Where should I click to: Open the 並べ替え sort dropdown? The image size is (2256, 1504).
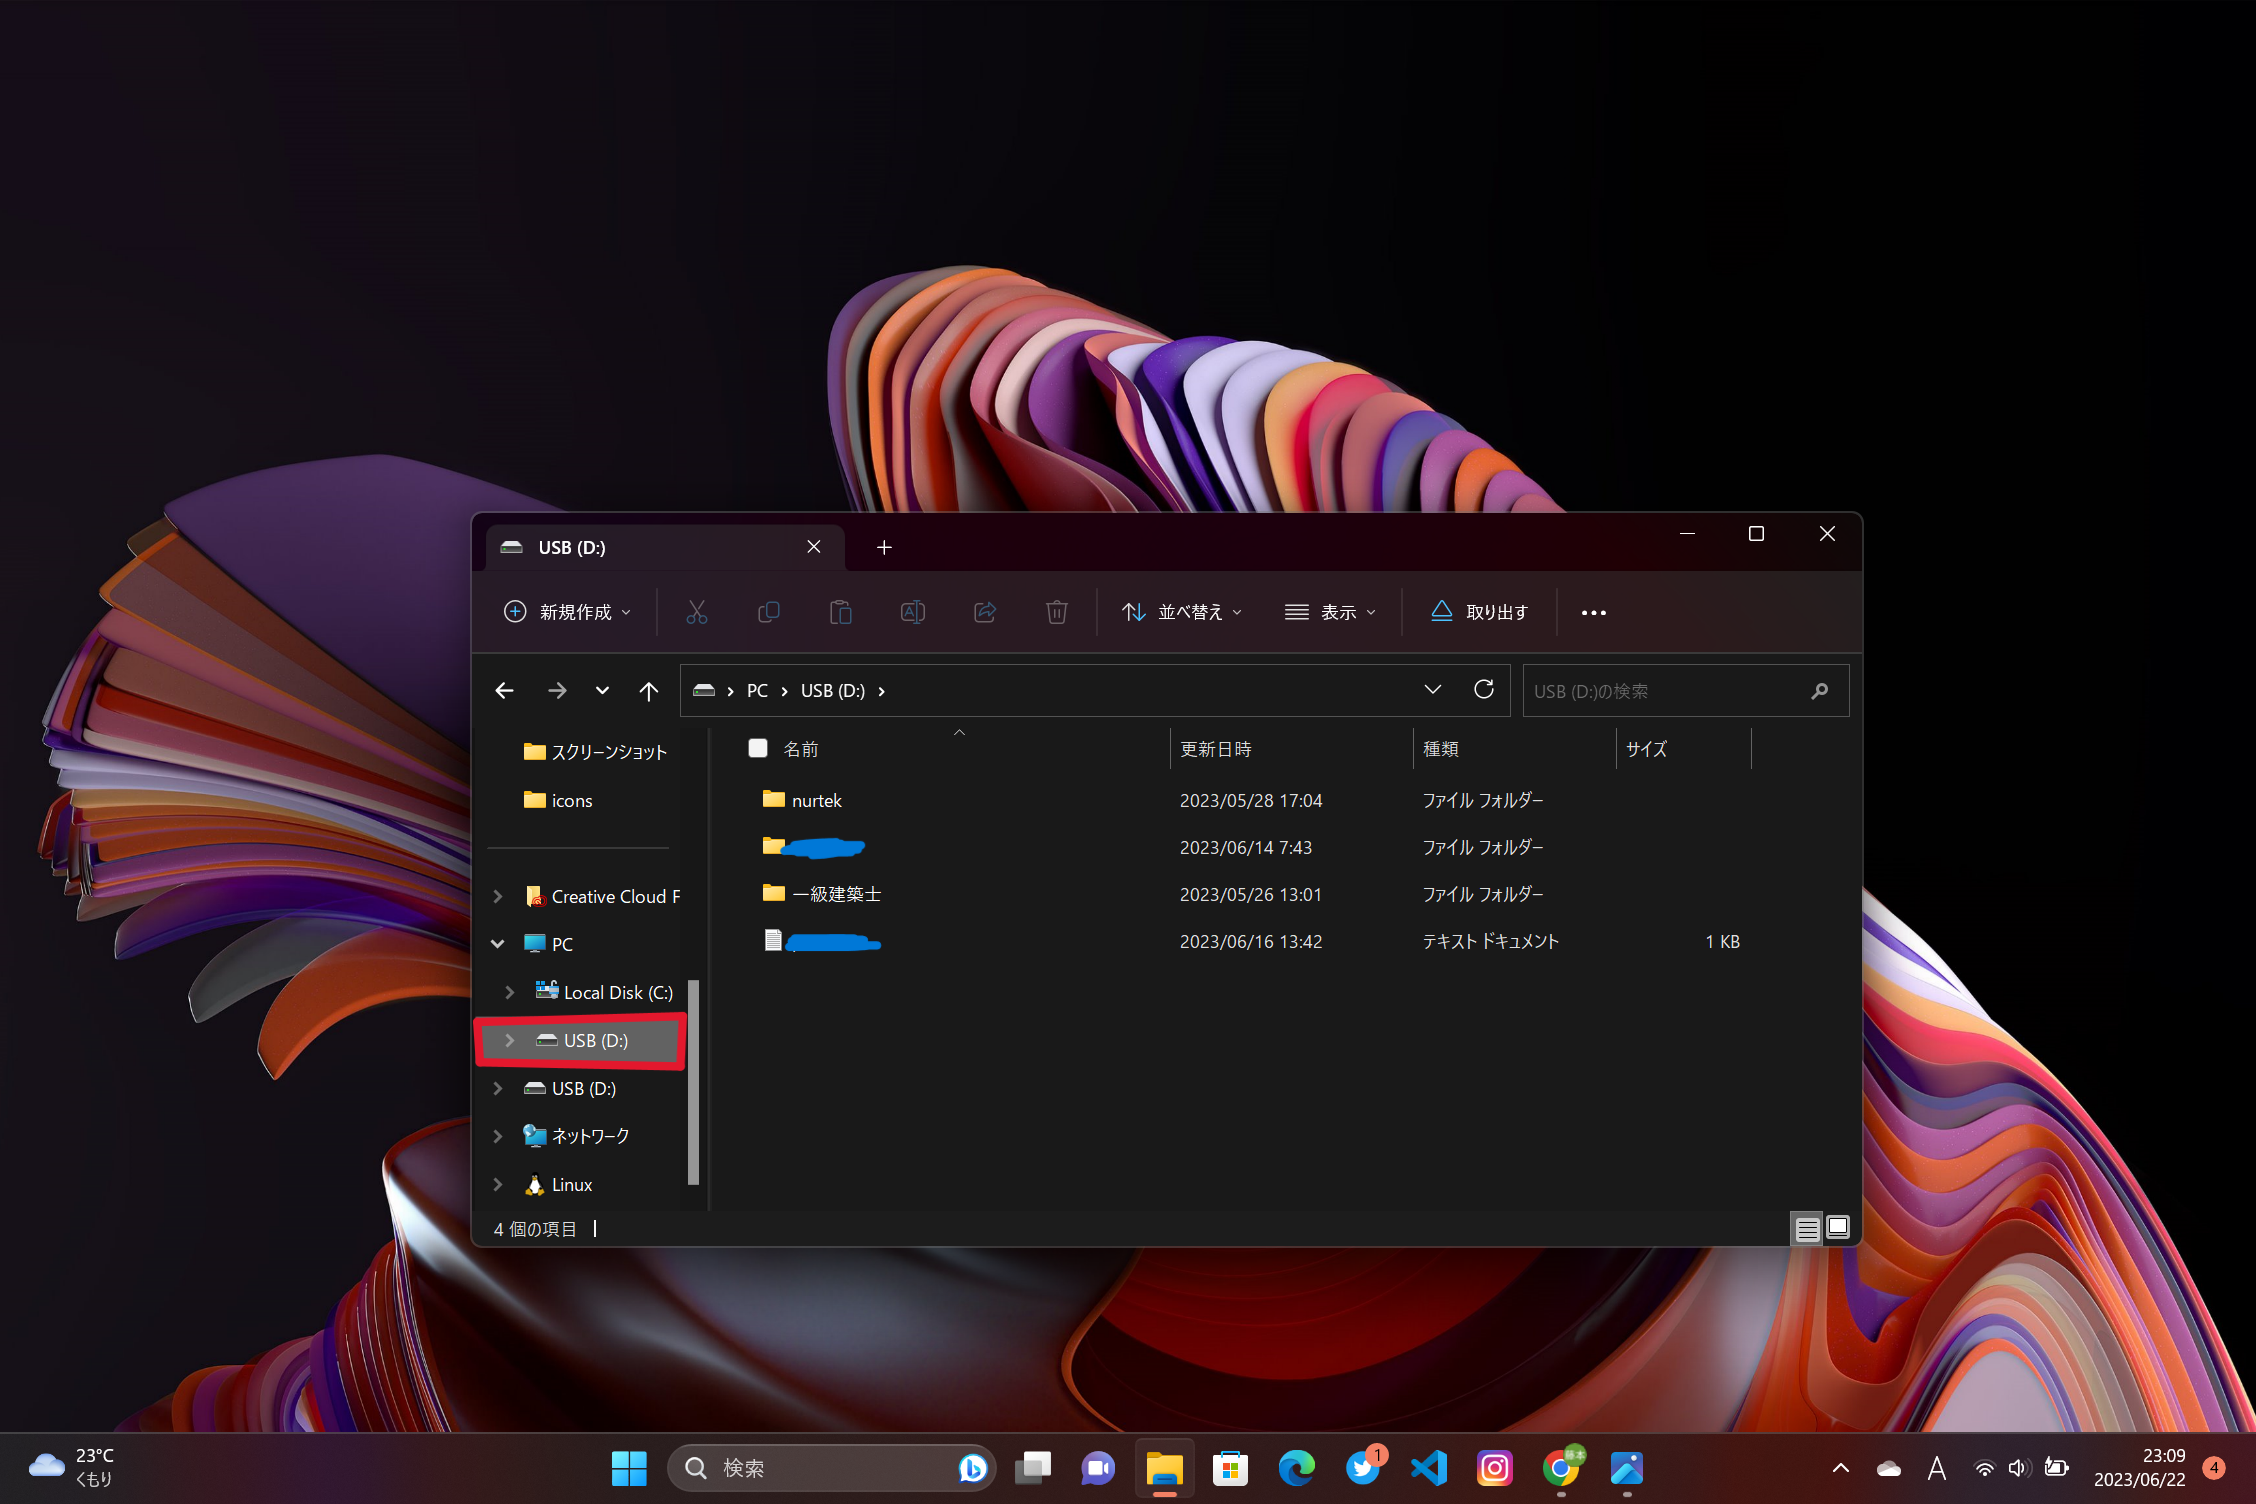(x=1182, y=612)
